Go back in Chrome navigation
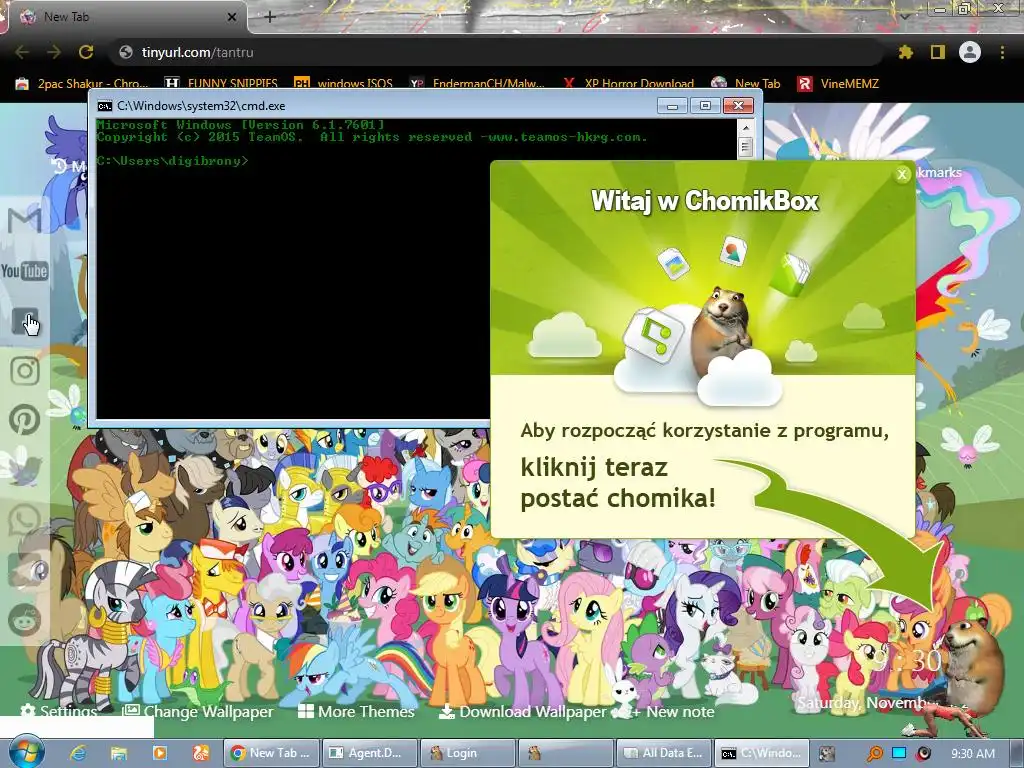The width and height of the screenshot is (1024, 768). [x=22, y=52]
